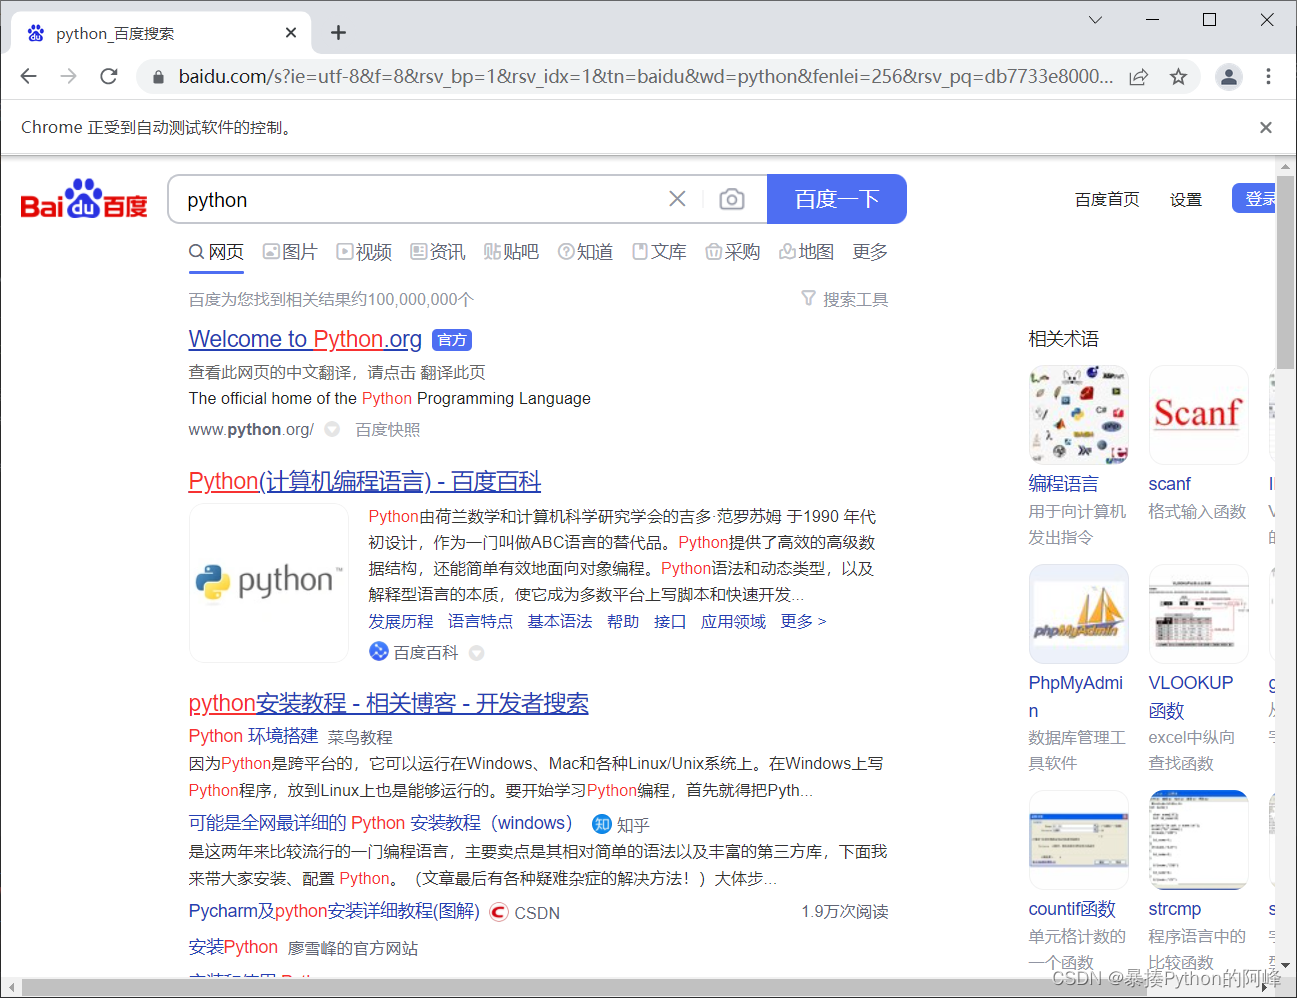Open python安装教程 开发者搜索 result
Image resolution: width=1297 pixels, height=998 pixels.
(x=389, y=703)
